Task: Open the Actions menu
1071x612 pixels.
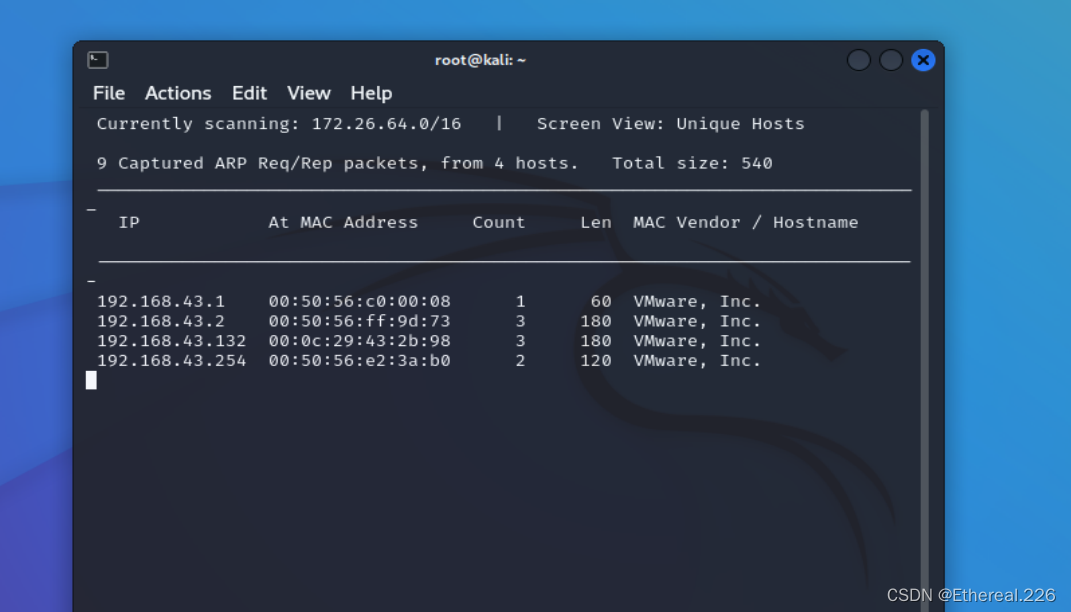Action: coord(177,93)
